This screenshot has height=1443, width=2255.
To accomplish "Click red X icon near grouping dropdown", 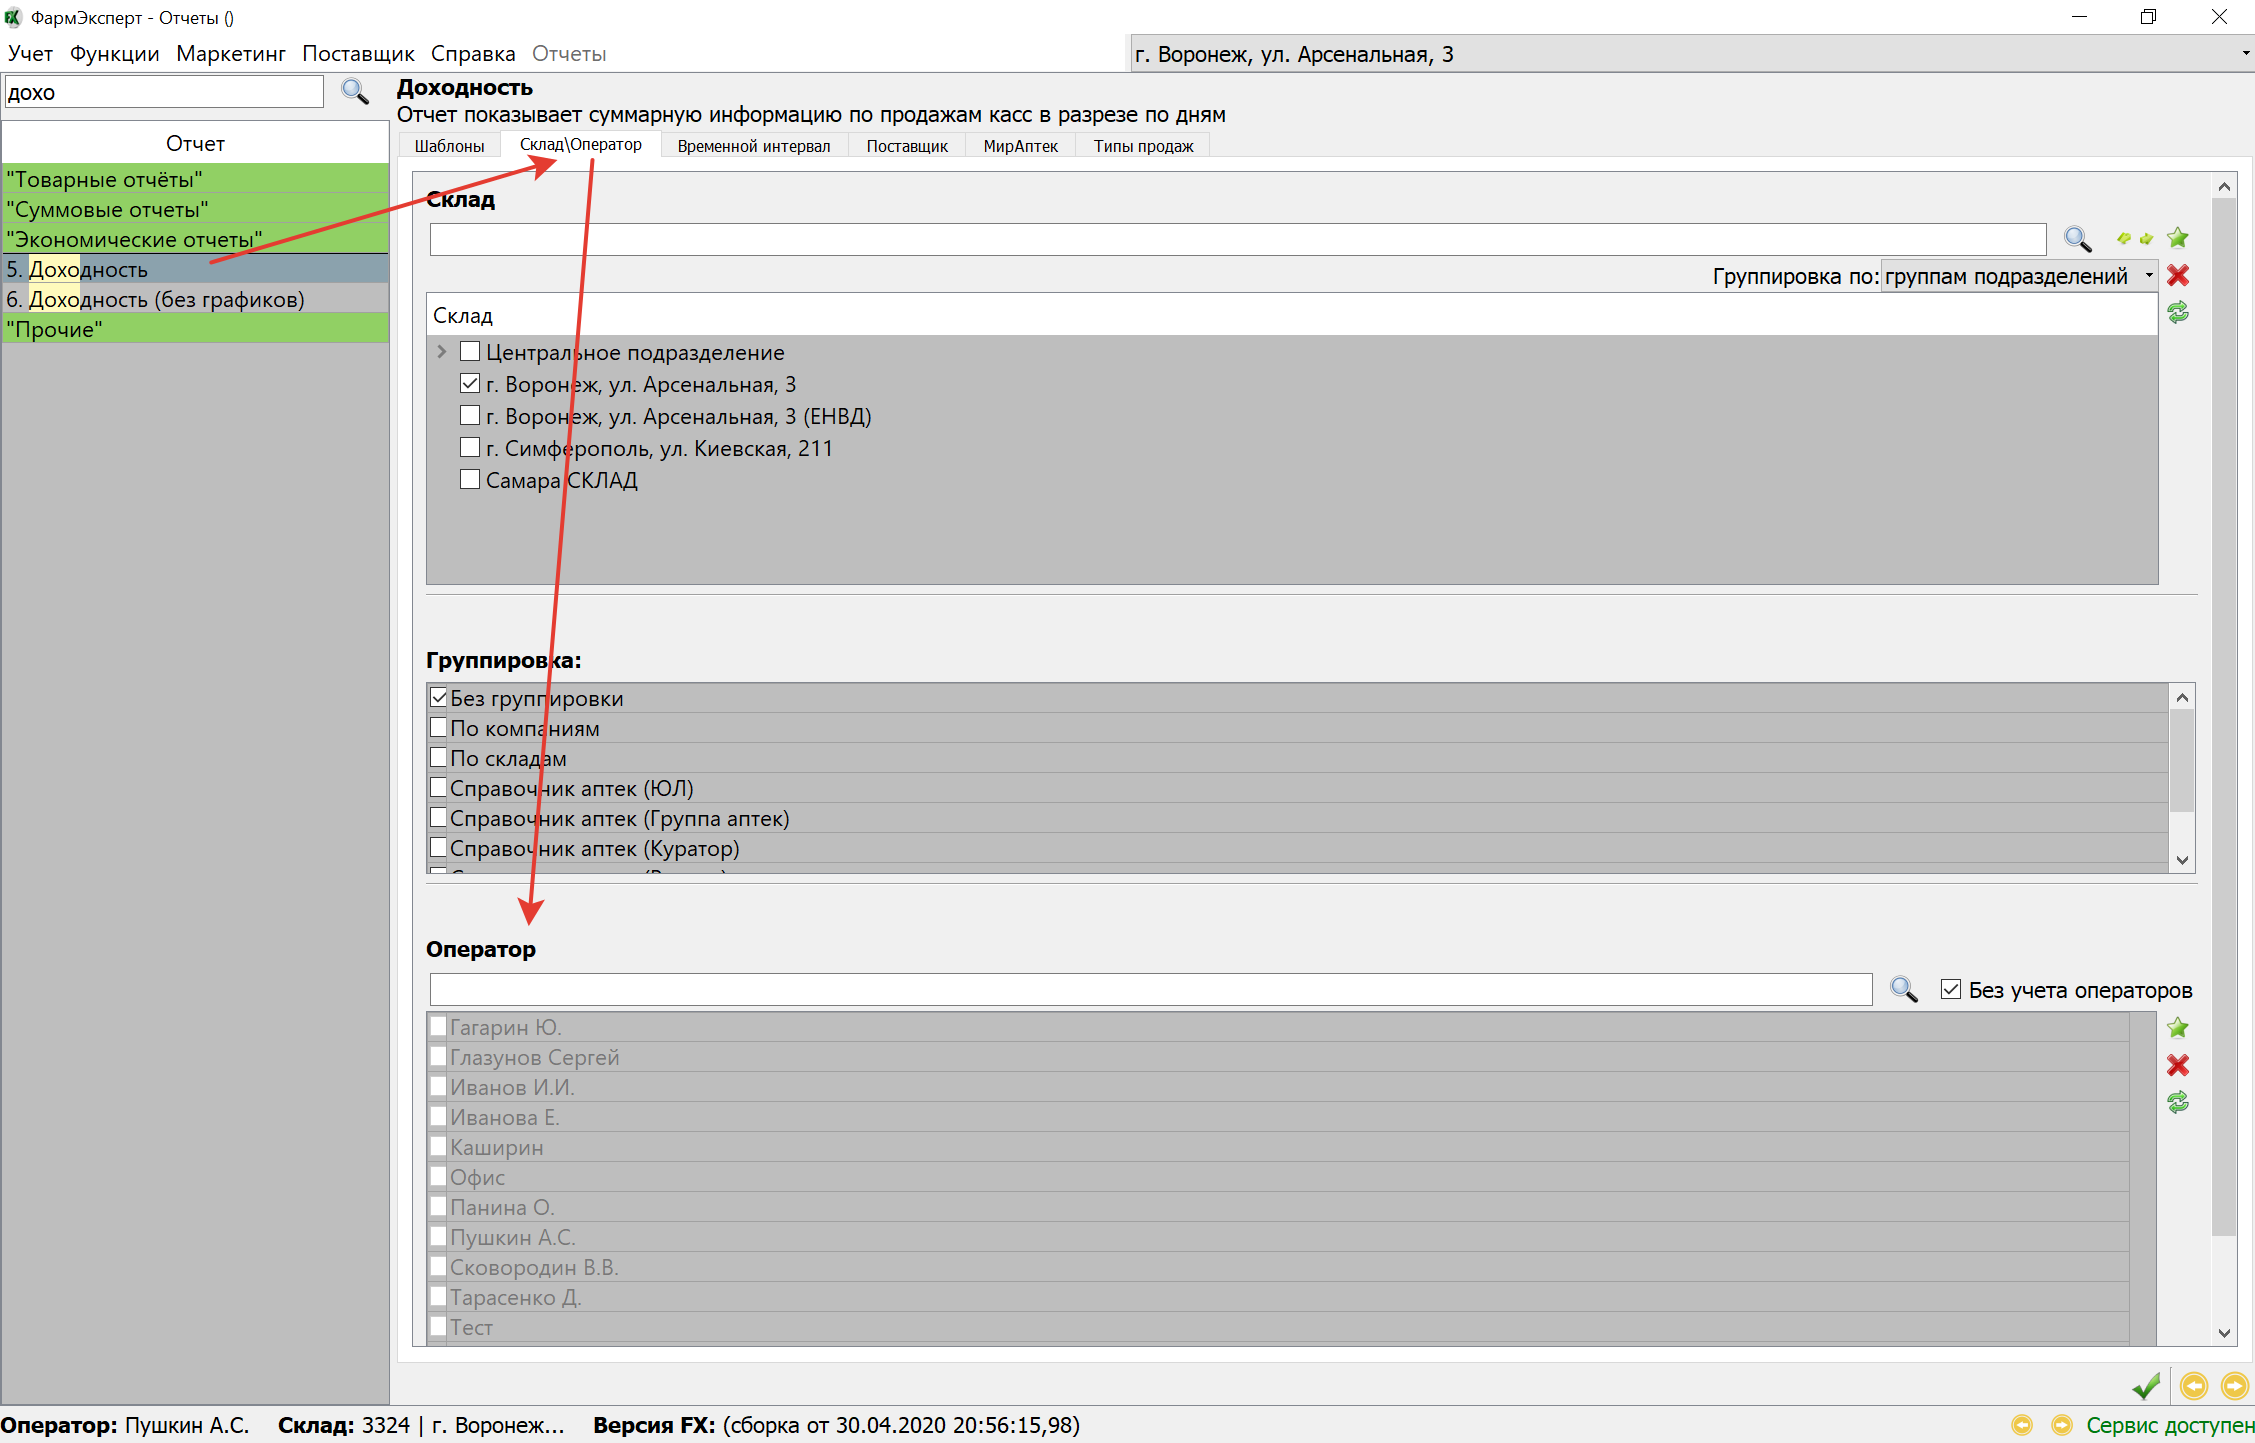I will (2177, 276).
